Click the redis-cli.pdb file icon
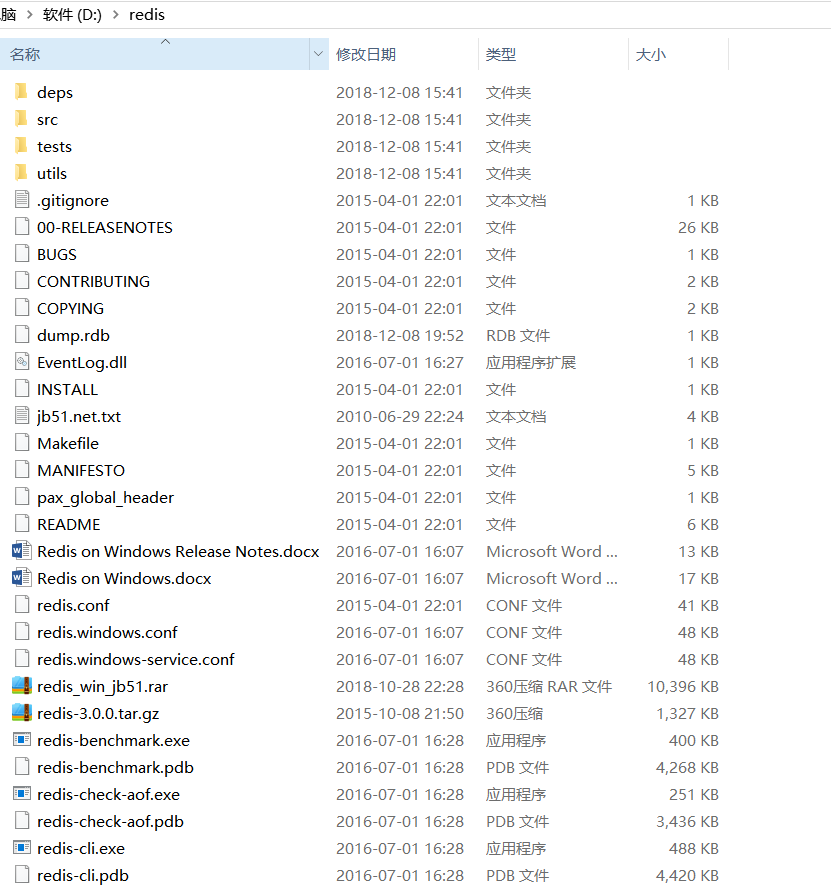Screen dimensions: 831x890 tap(22, 875)
